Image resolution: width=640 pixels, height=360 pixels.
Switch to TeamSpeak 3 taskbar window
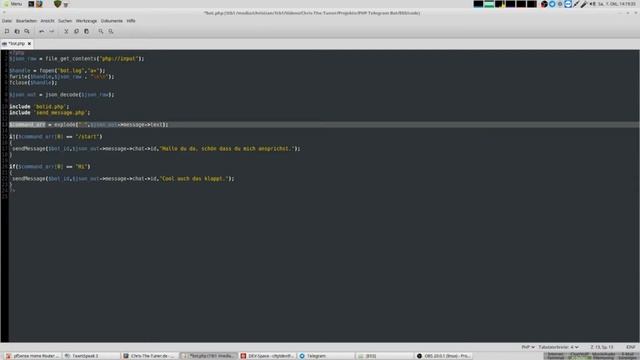[x=91, y=356]
